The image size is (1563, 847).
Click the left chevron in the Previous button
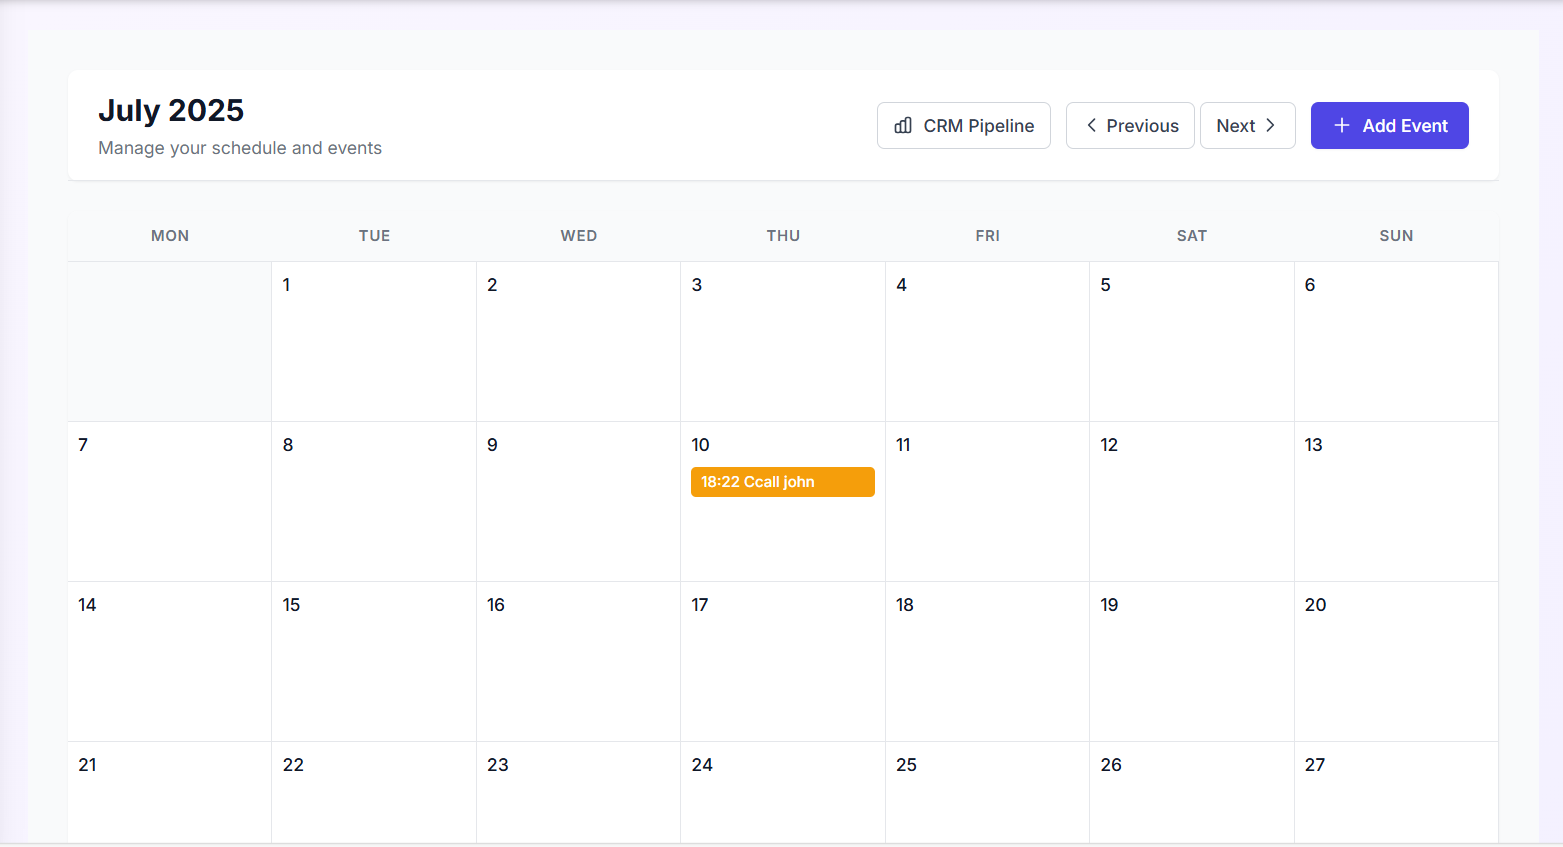point(1091,125)
